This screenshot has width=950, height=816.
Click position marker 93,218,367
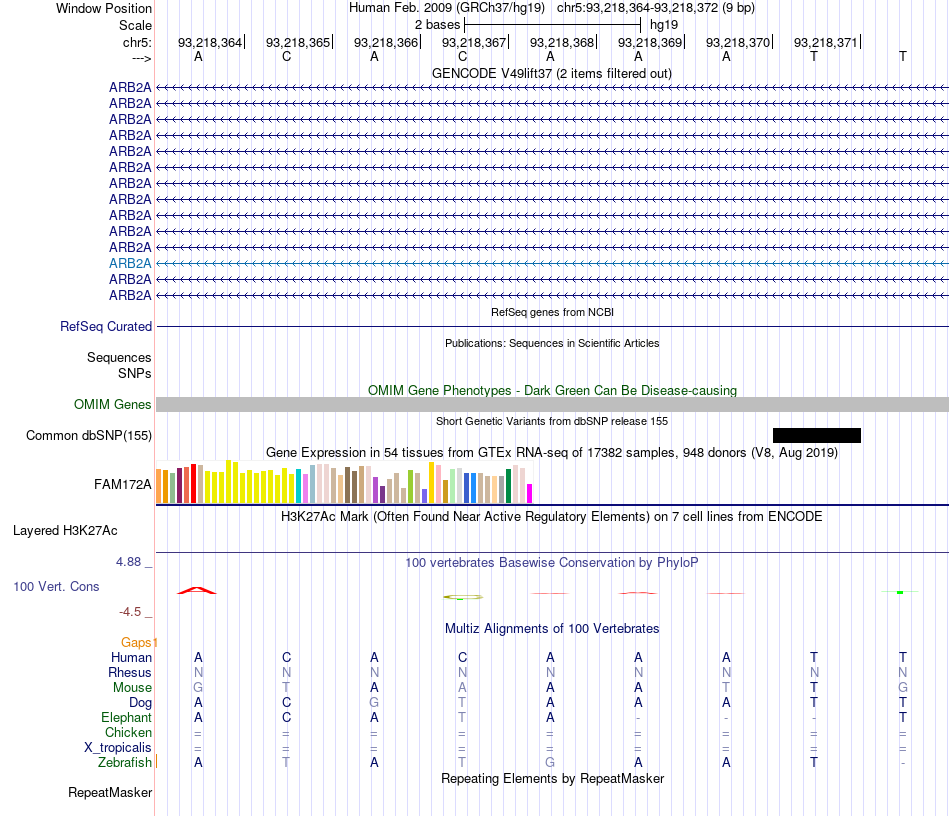pos(474,42)
